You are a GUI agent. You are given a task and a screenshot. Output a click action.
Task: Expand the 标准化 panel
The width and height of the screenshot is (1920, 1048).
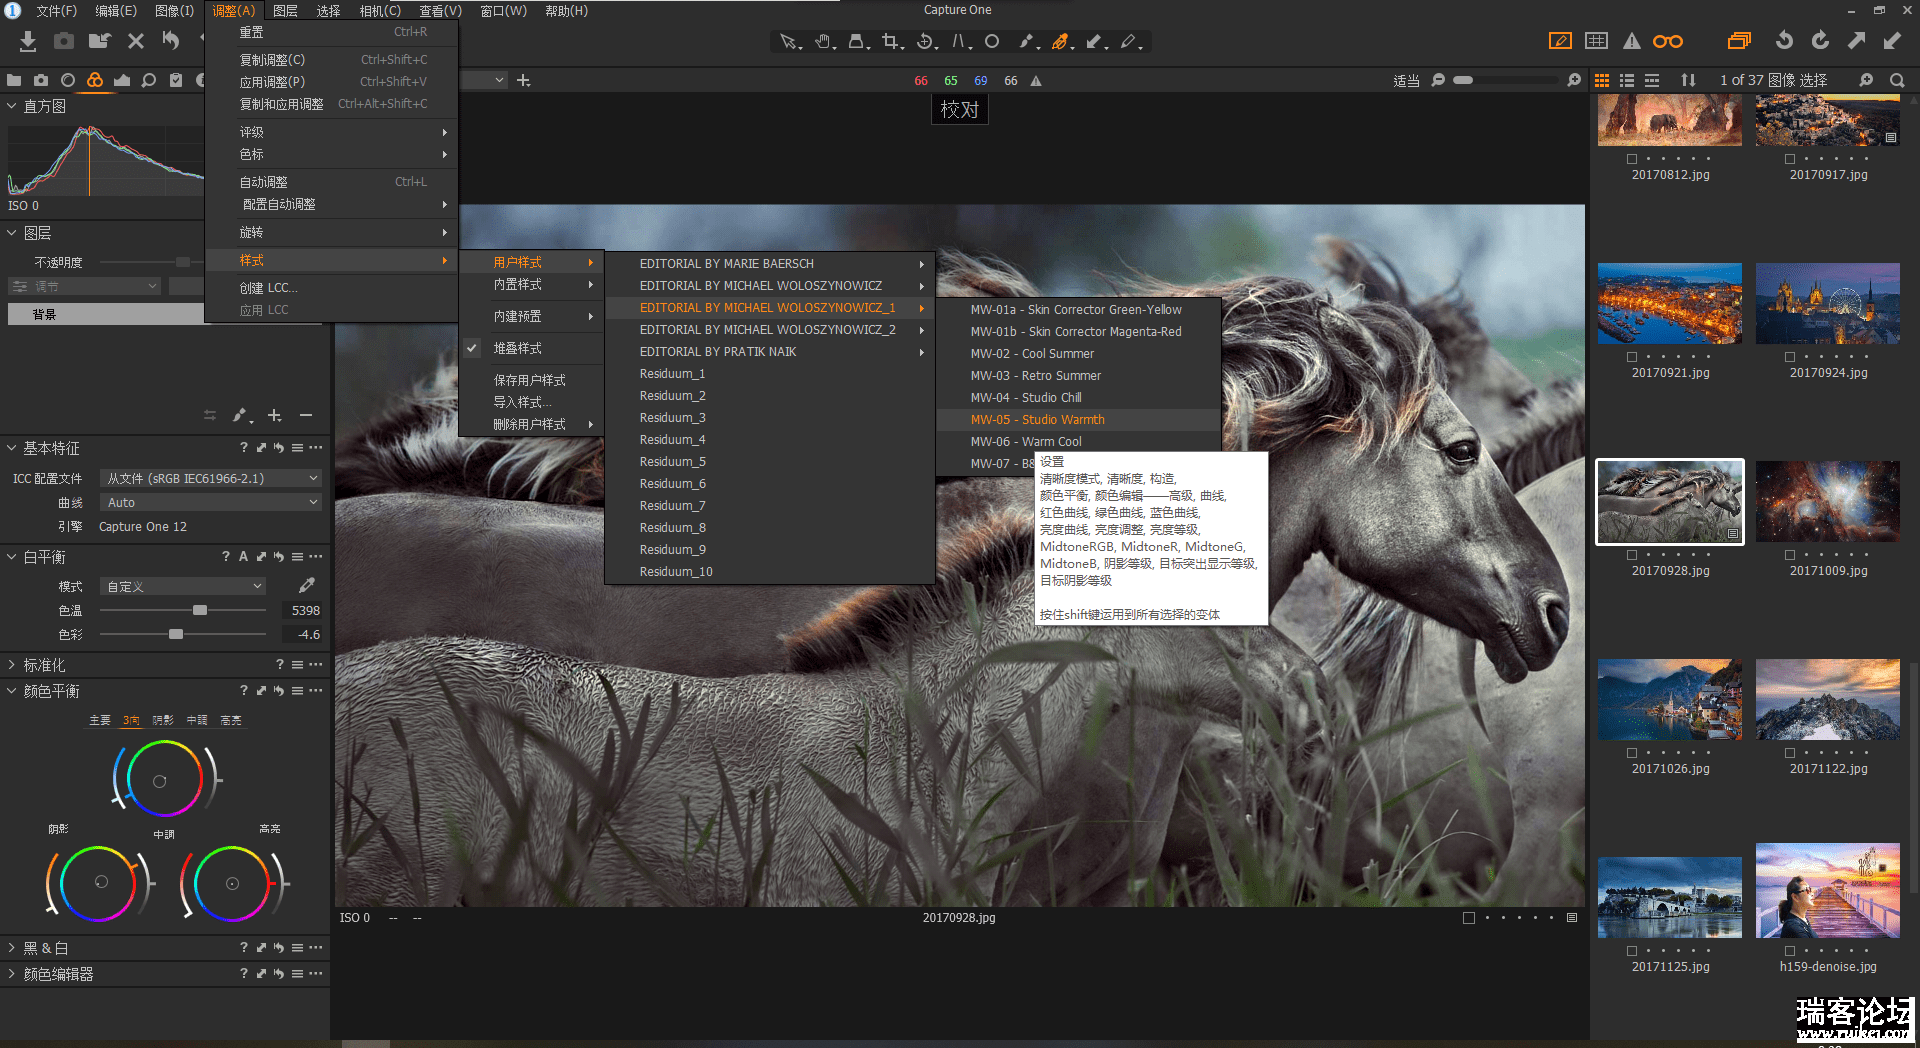click(12, 664)
